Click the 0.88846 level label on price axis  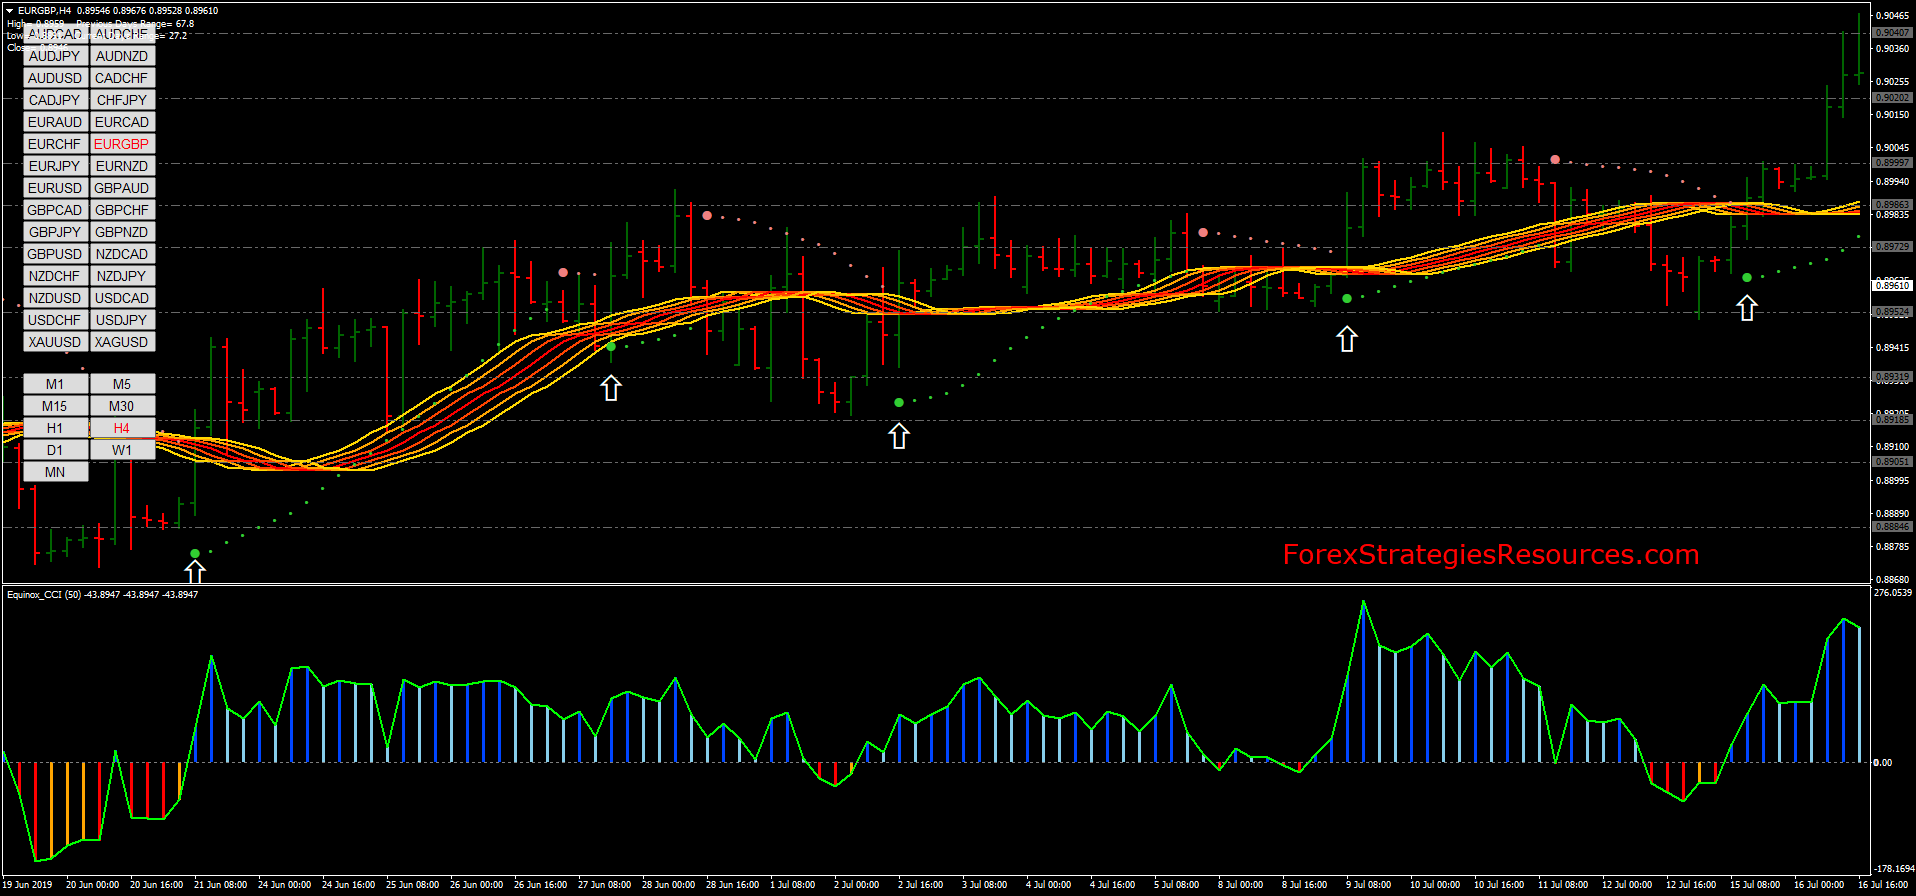click(x=1892, y=527)
